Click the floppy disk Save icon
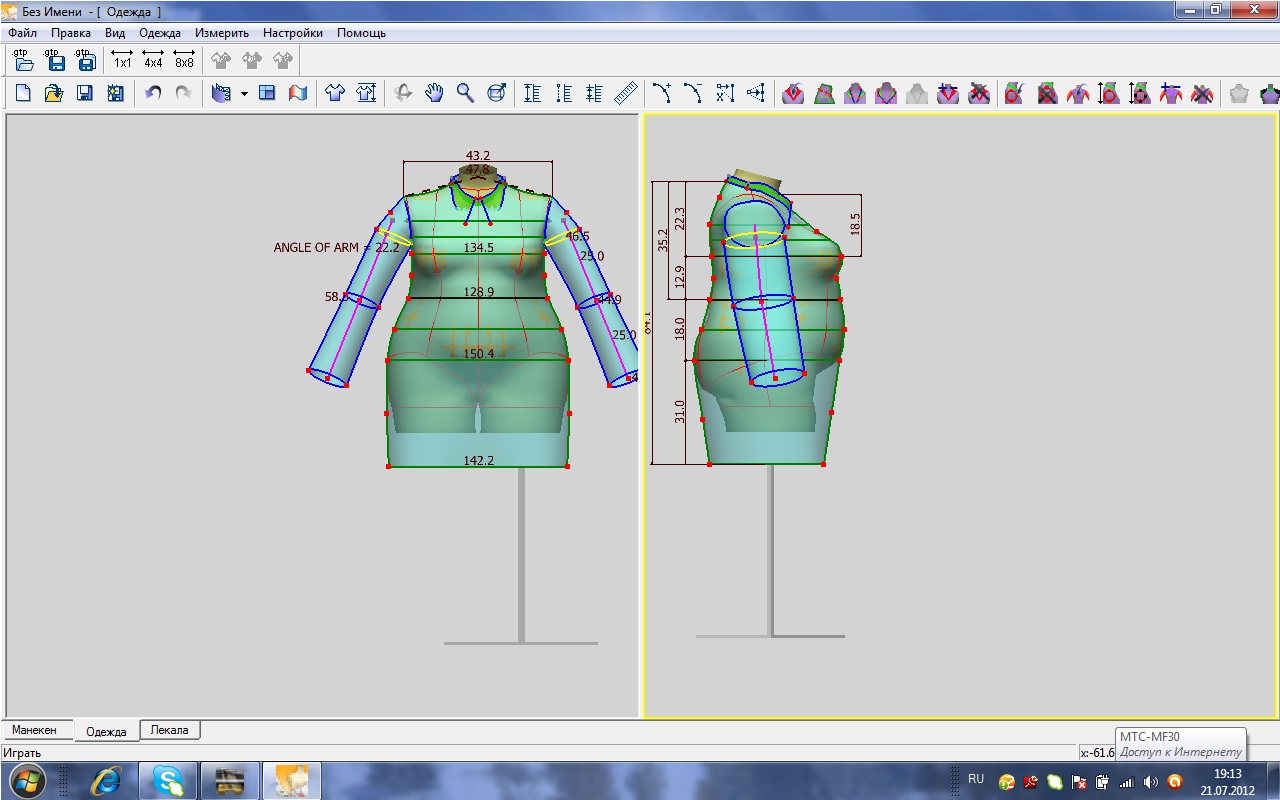The width and height of the screenshot is (1280, 800). click(x=85, y=93)
